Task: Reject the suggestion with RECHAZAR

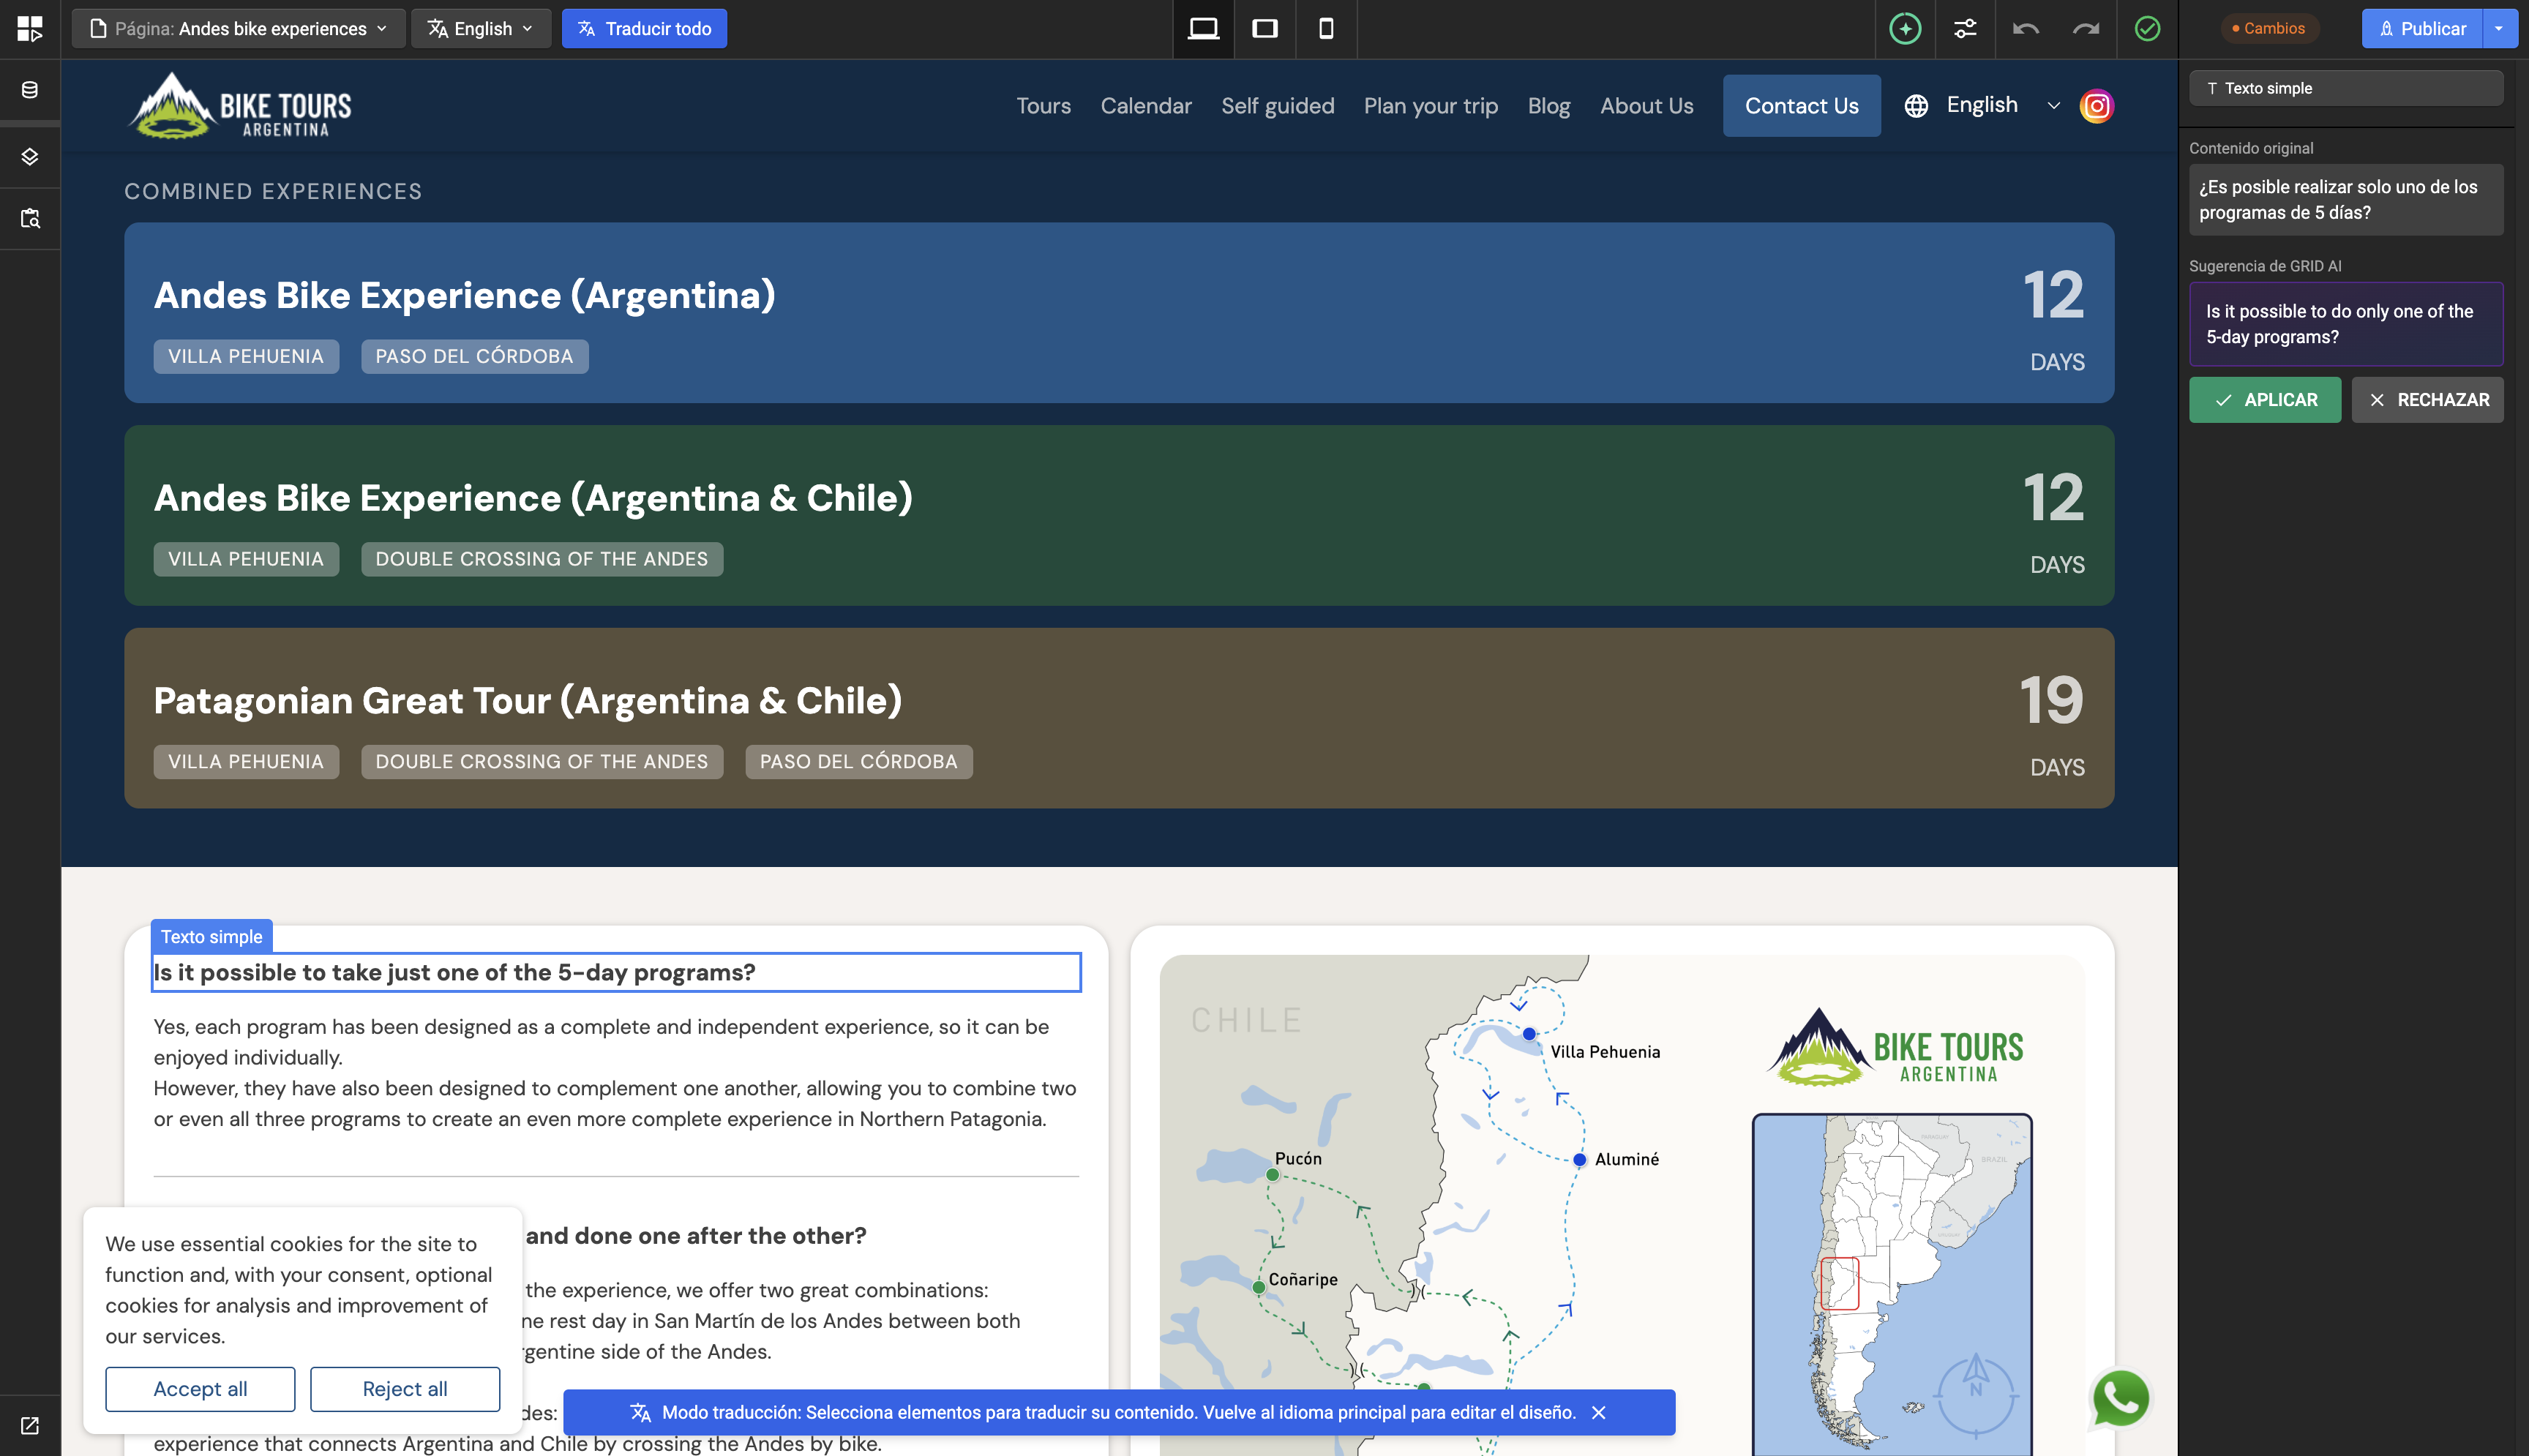Action: tap(2427, 400)
